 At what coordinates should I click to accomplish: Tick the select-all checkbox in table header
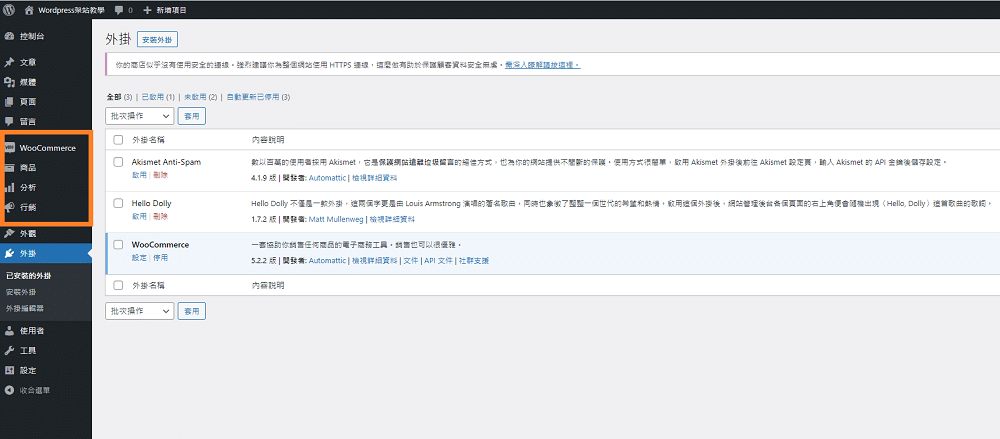pyautogui.click(x=118, y=139)
